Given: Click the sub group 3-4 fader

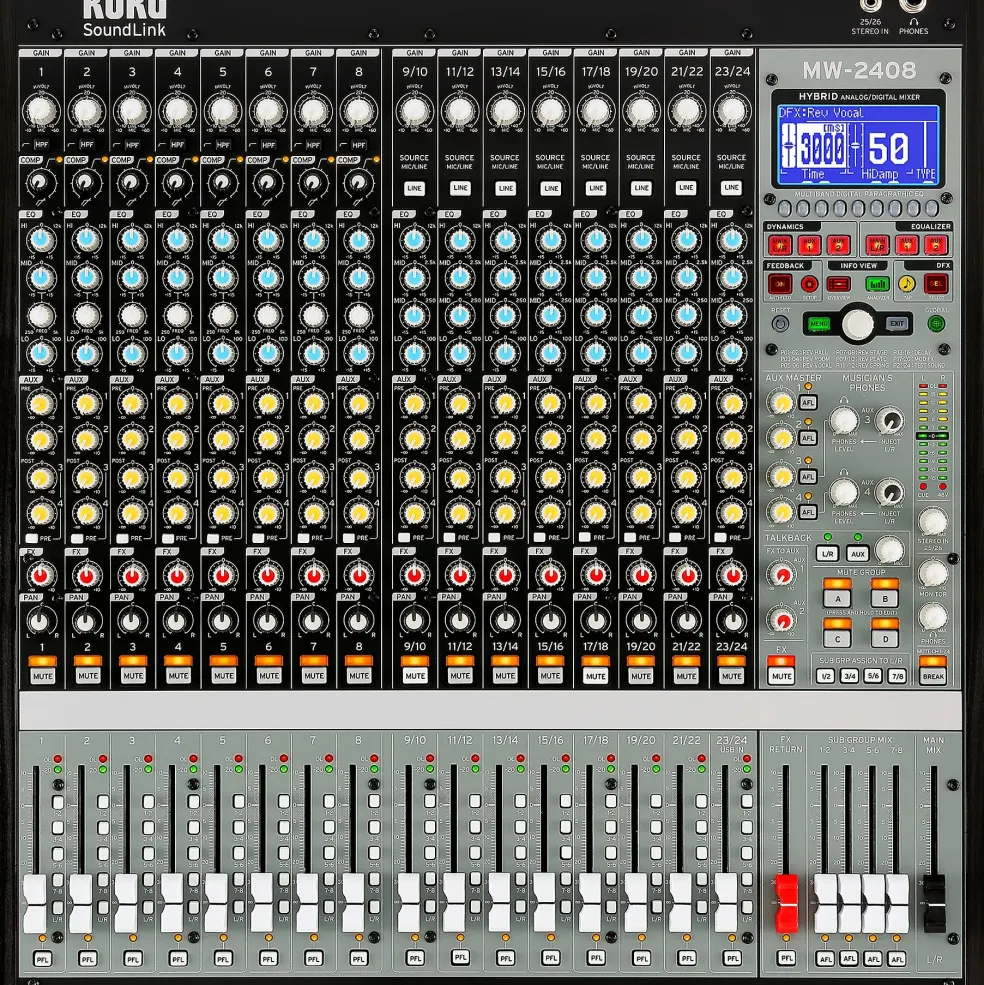Looking at the screenshot, I should (x=849, y=903).
